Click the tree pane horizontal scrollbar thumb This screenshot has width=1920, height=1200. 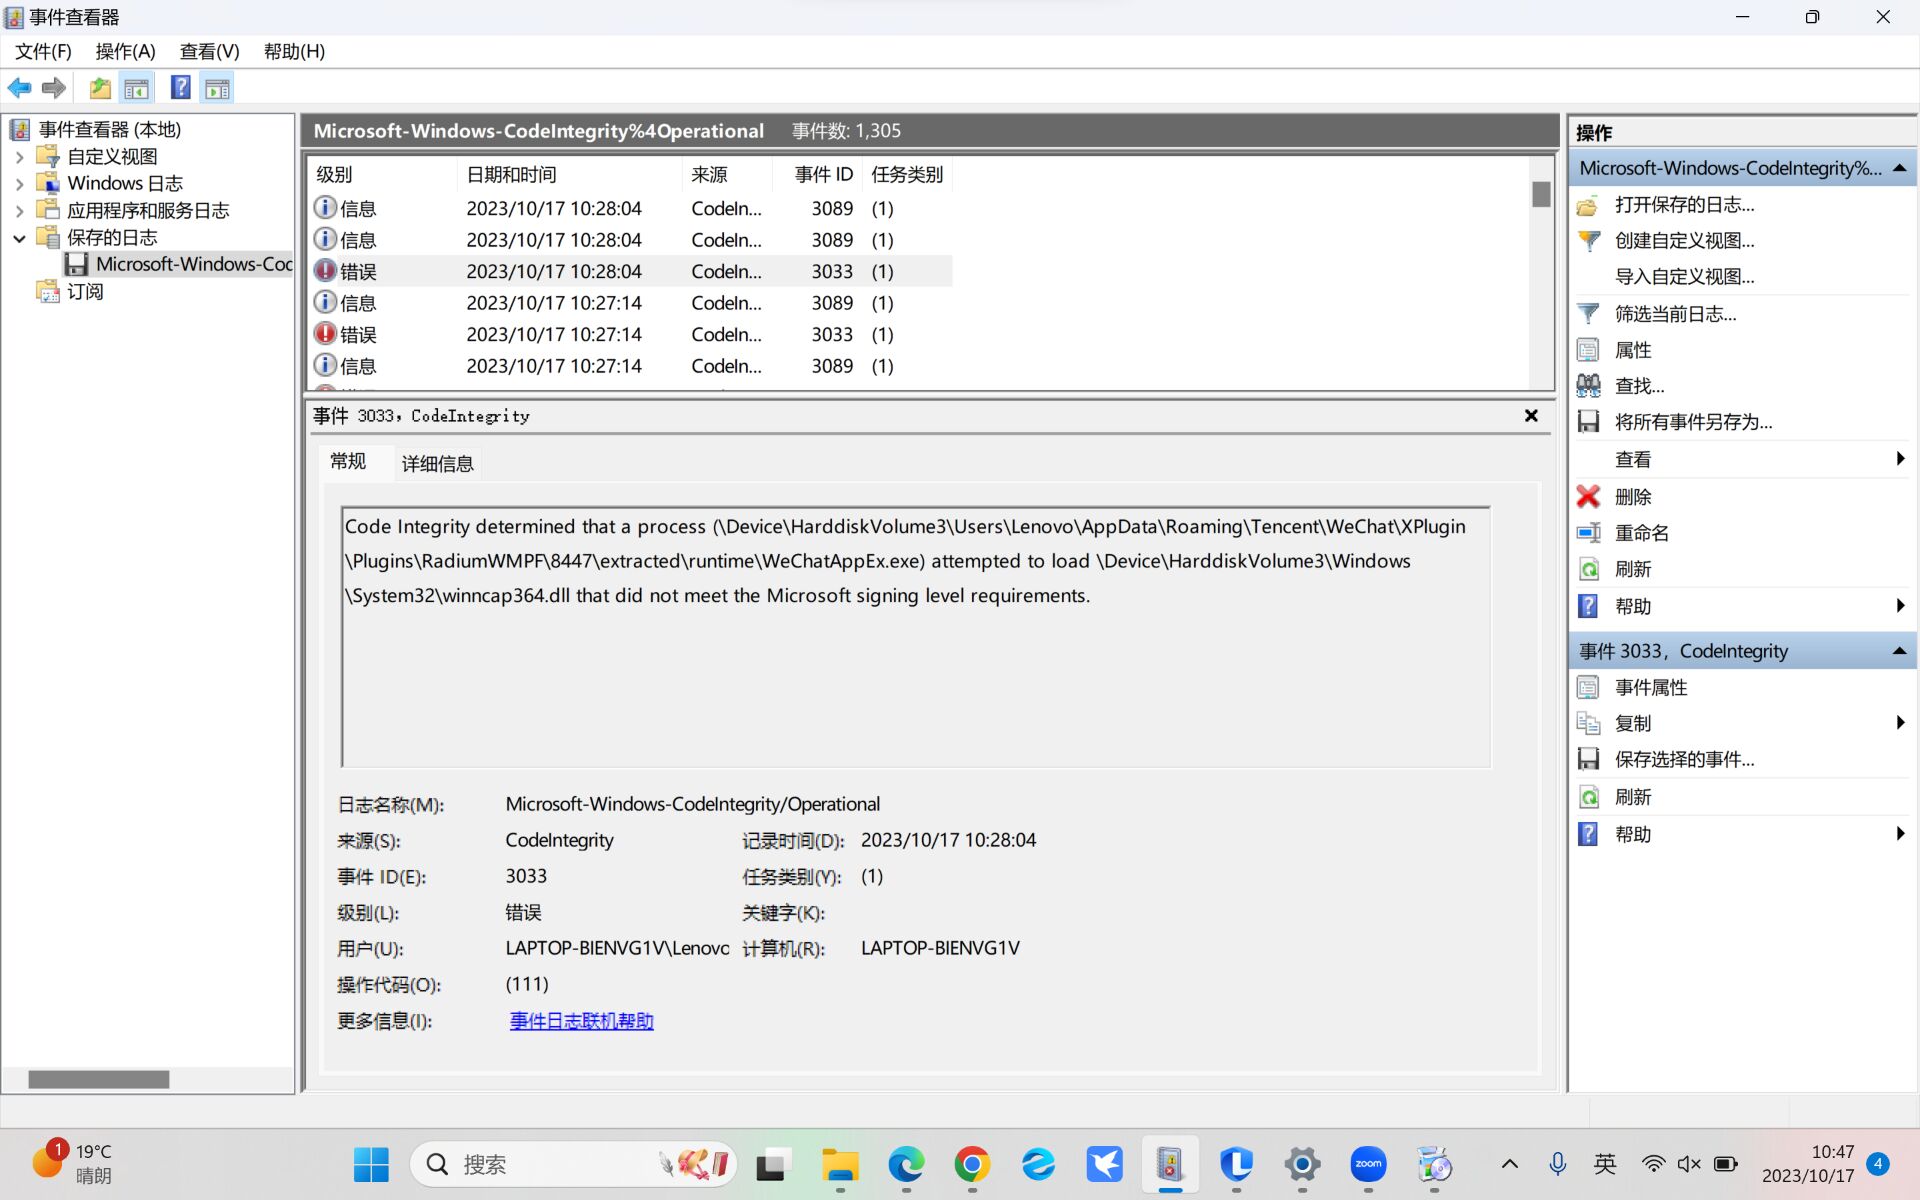98,1080
